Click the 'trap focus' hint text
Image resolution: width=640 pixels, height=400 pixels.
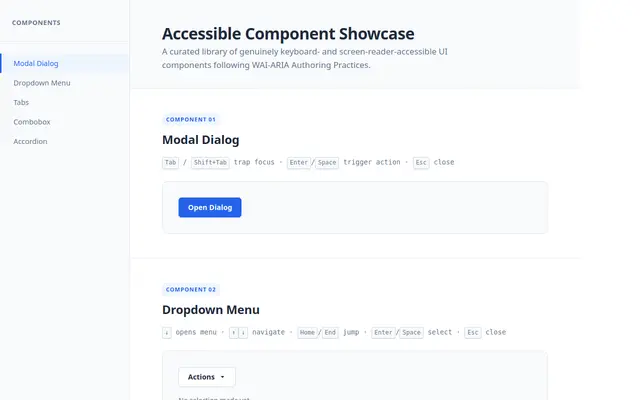pos(254,162)
